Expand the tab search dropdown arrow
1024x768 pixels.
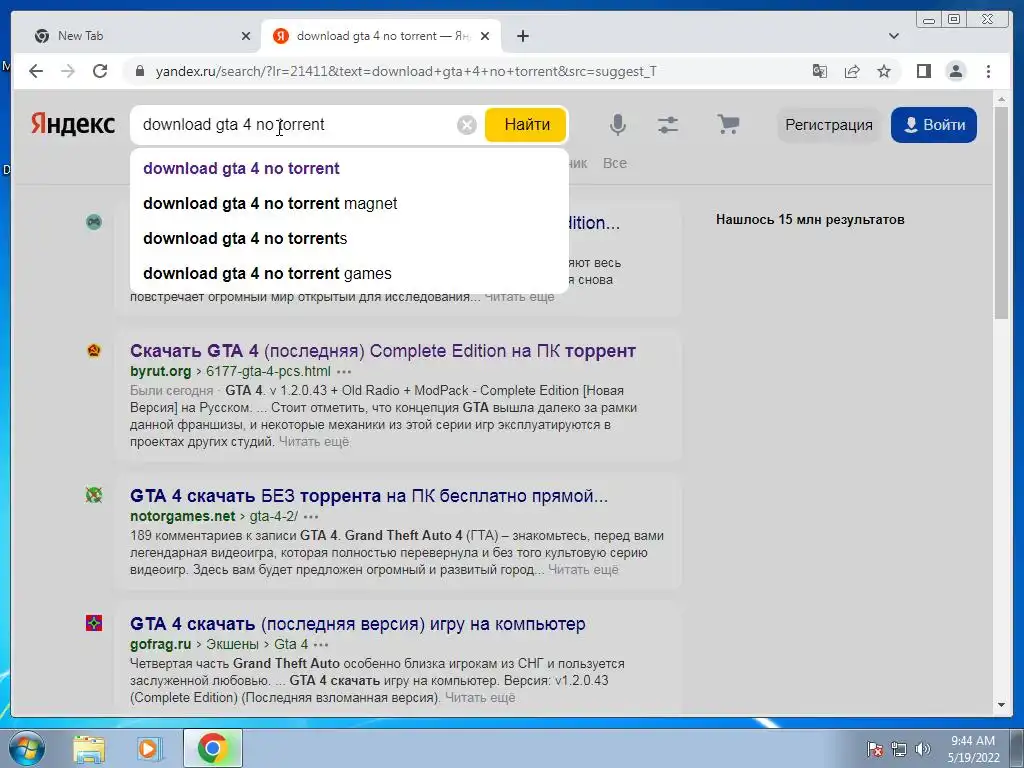(893, 36)
